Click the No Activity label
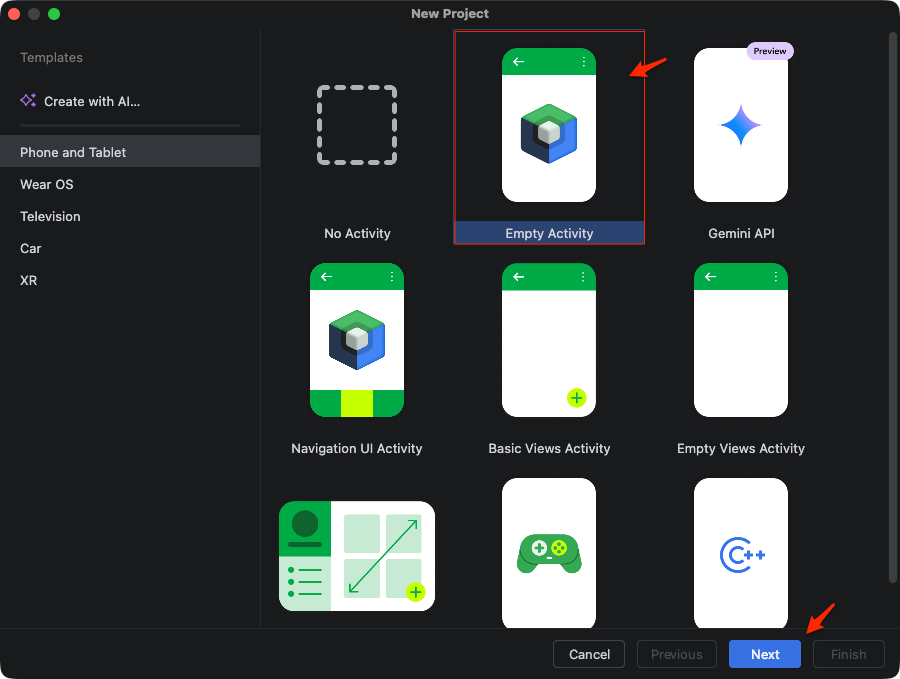The height and width of the screenshot is (679, 900). point(357,233)
